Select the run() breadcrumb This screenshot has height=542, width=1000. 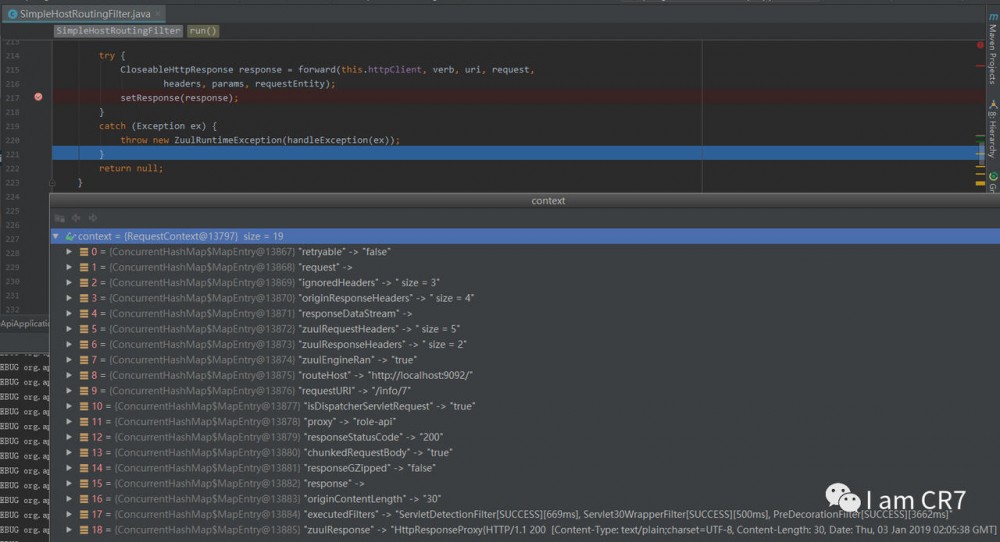203,31
